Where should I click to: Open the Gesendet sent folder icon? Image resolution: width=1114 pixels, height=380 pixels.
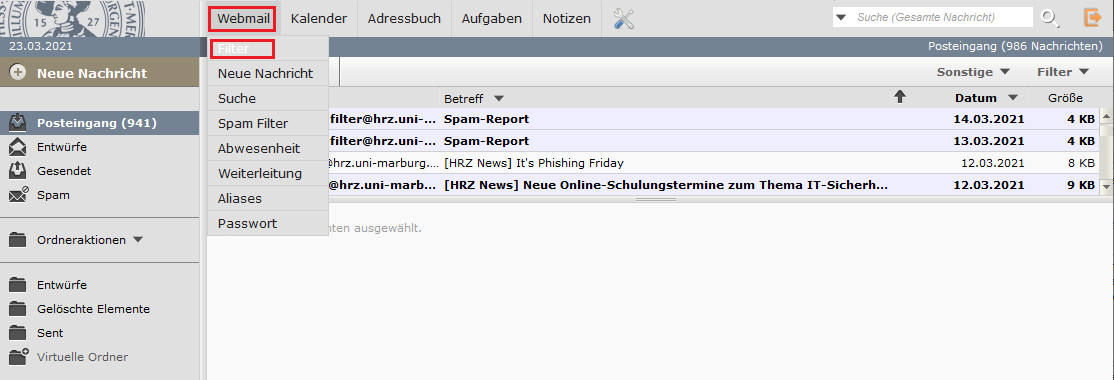[18, 170]
